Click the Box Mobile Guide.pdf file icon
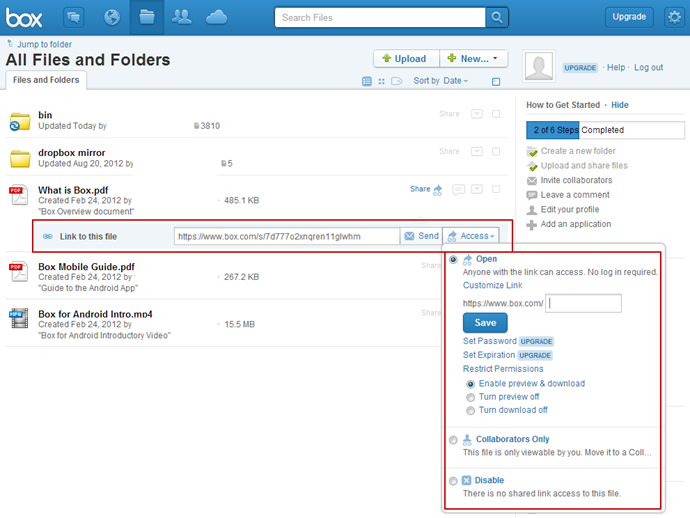Screen dimensions: 690x518 (x=18, y=272)
